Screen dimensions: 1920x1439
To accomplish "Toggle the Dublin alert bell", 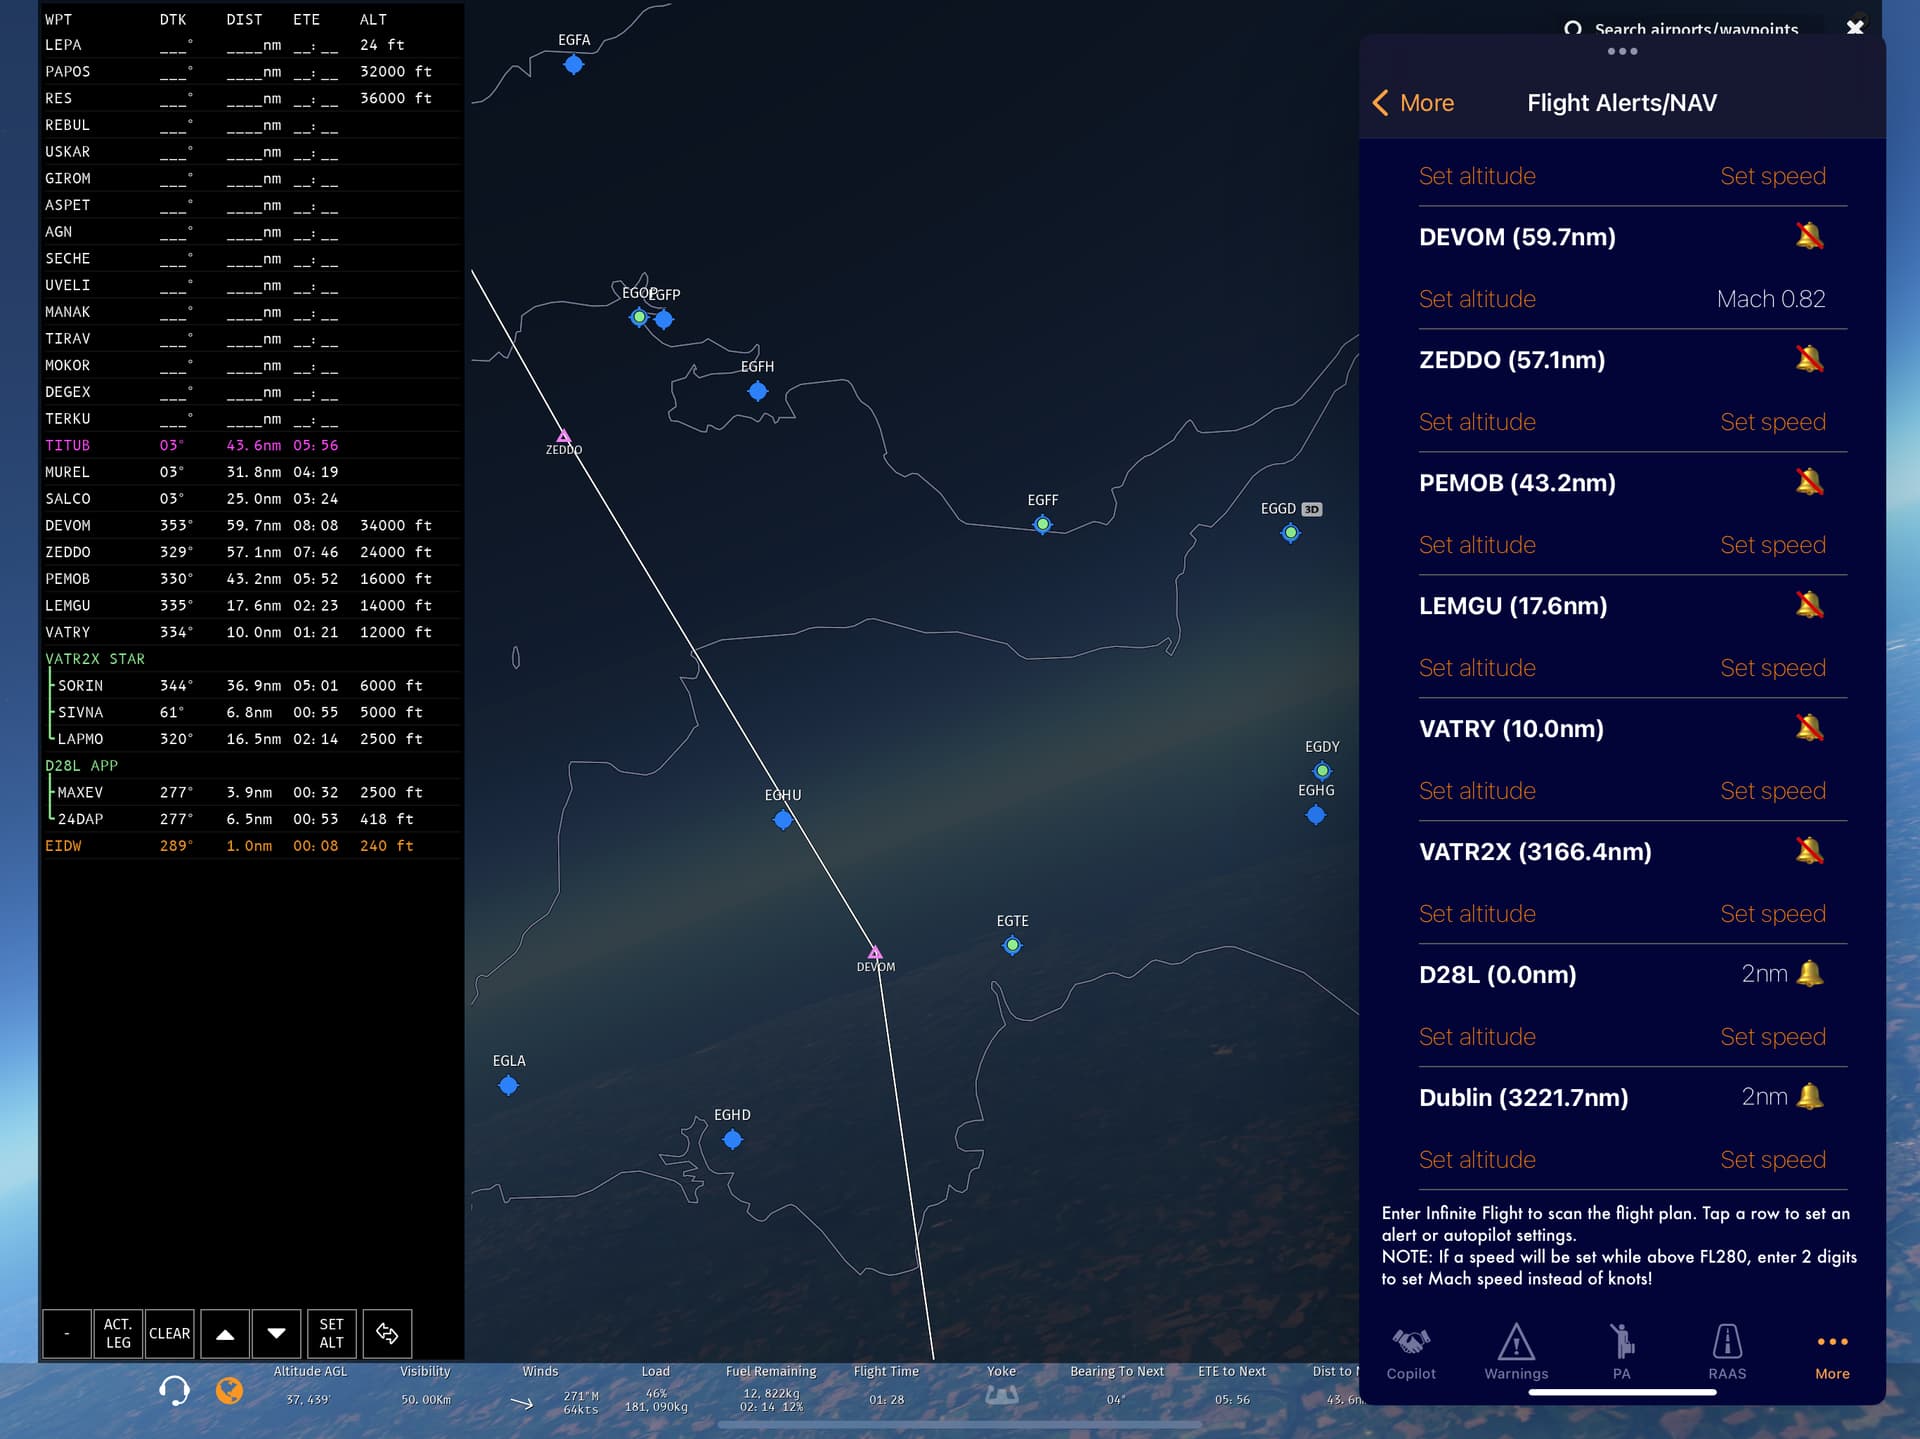I will click(1809, 1097).
